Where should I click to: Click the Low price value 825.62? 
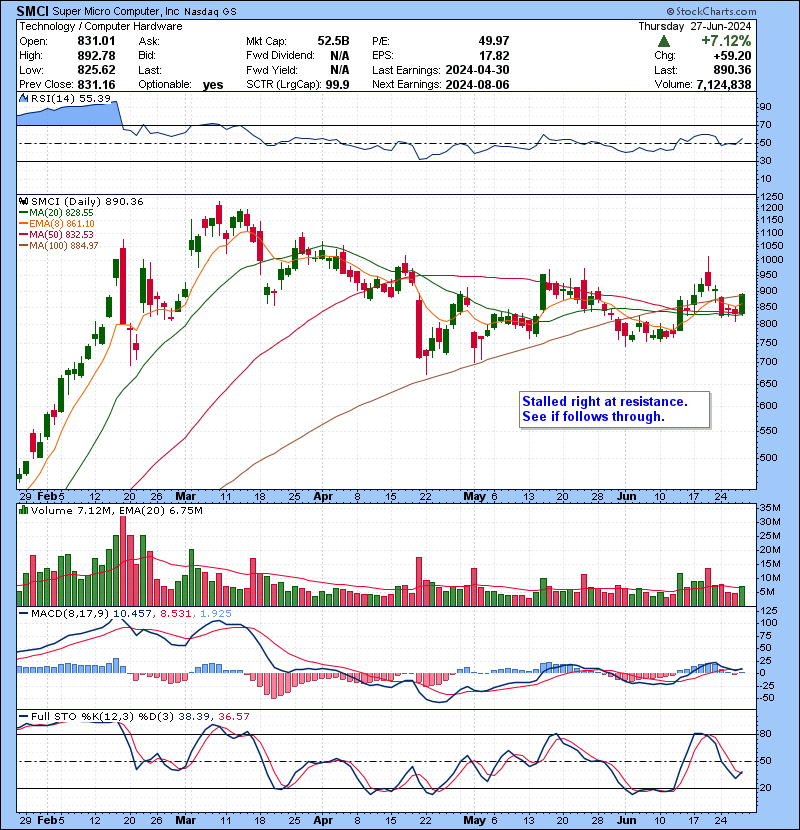click(x=96, y=70)
